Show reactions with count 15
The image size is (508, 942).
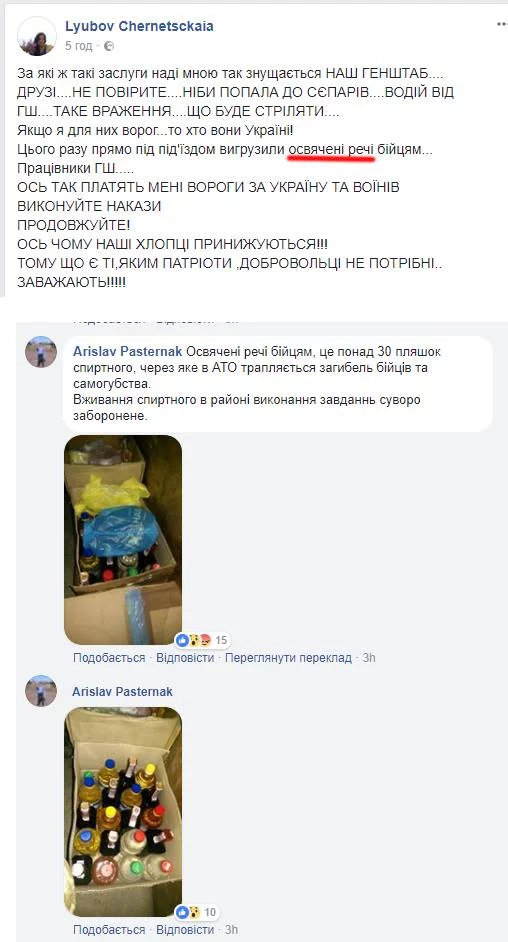pos(202,640)
